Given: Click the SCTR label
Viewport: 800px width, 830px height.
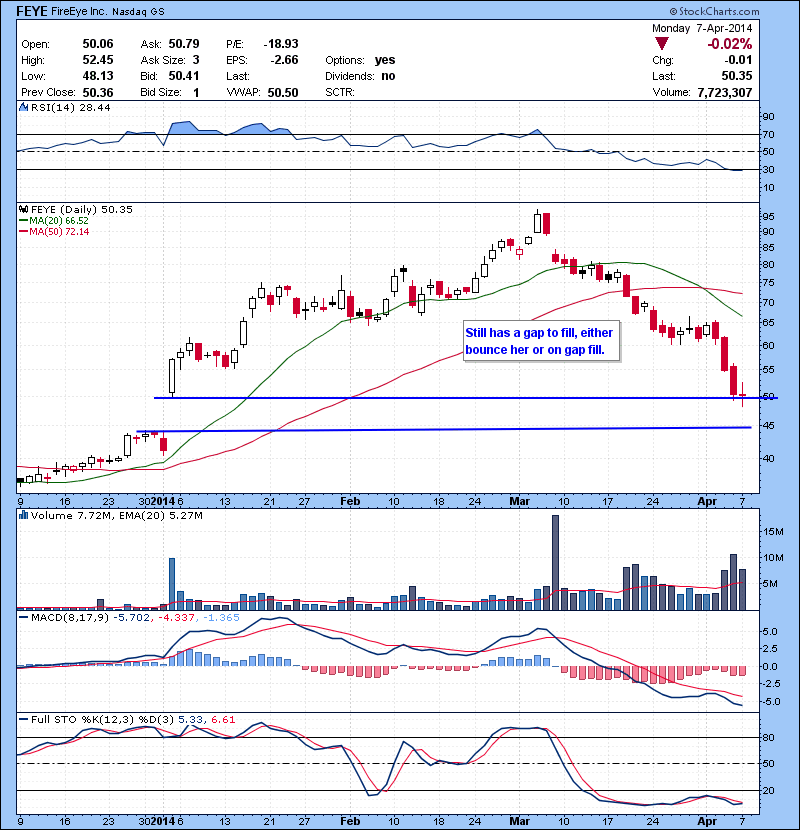Looking at the screenshot, I should point(339,92).
